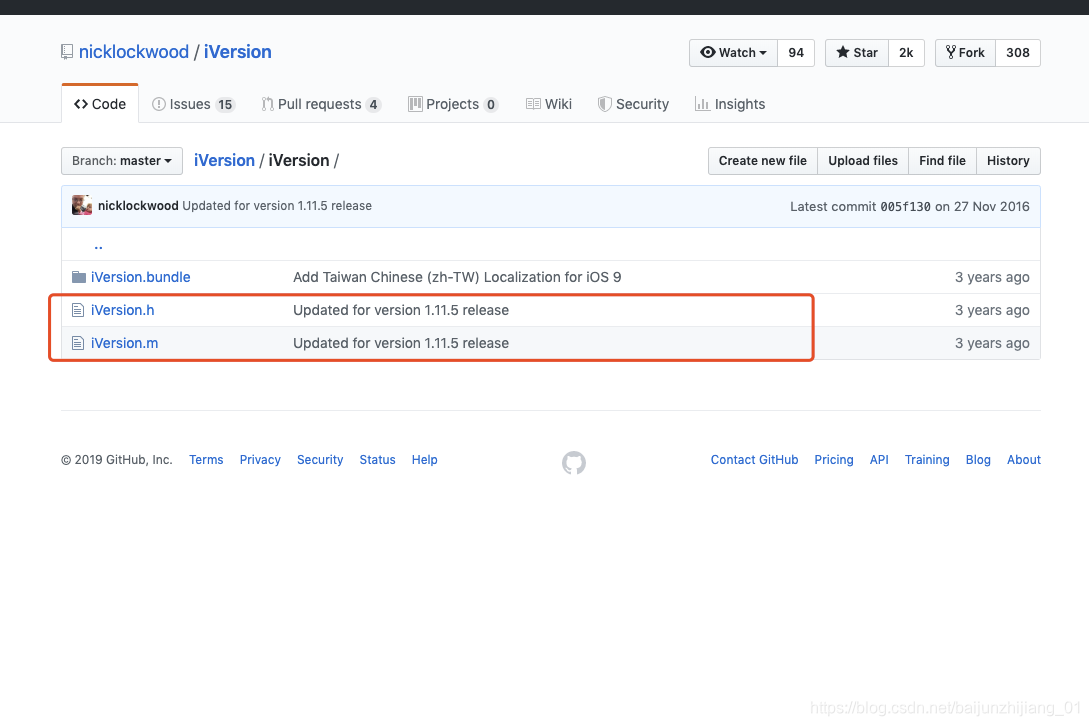This screenshot has height=726, width=1089.
Task: Click the footer Help link
Action: [x=424, y=460]
